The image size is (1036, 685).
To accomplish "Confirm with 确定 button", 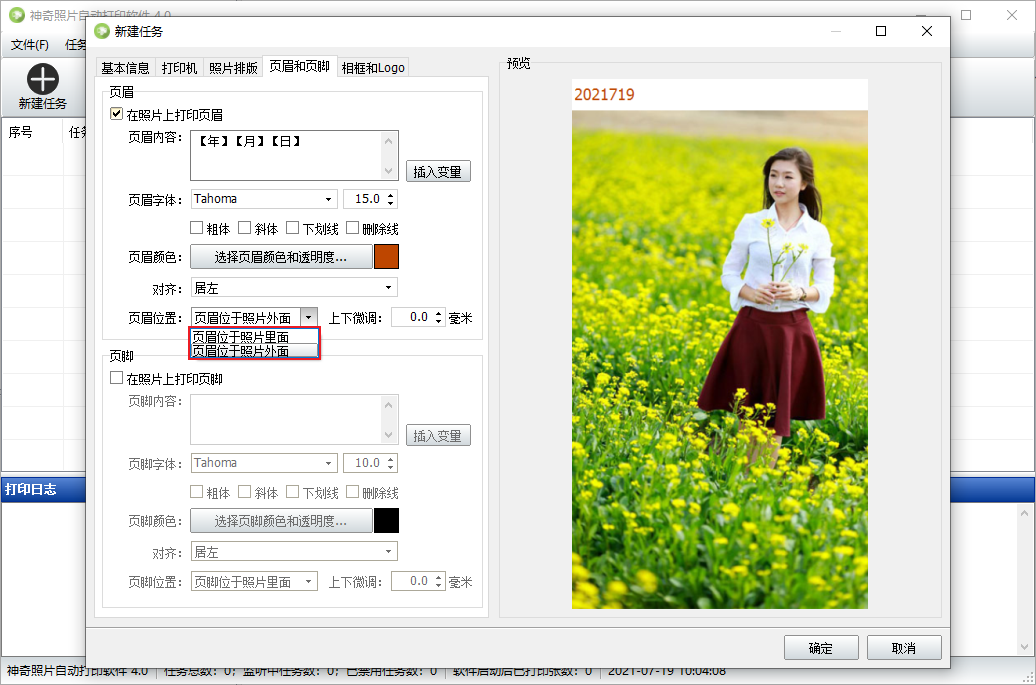I will click(x=821, y=648).
